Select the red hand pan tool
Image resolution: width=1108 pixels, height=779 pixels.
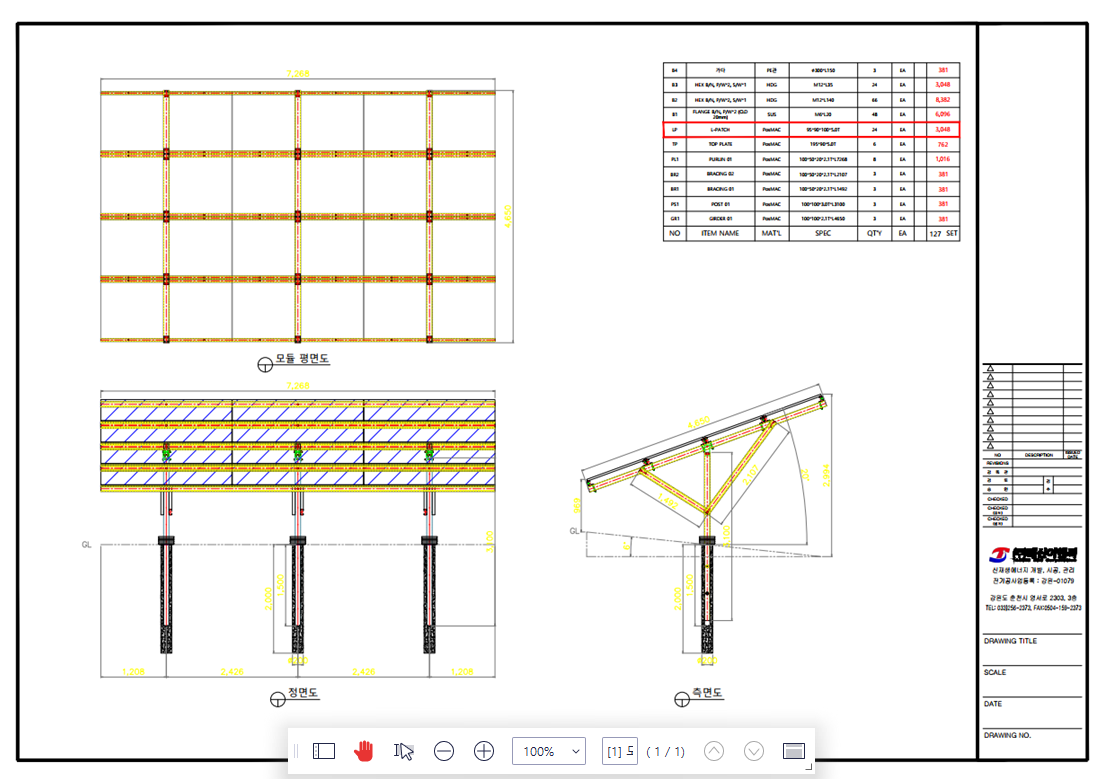click(363, 751)
